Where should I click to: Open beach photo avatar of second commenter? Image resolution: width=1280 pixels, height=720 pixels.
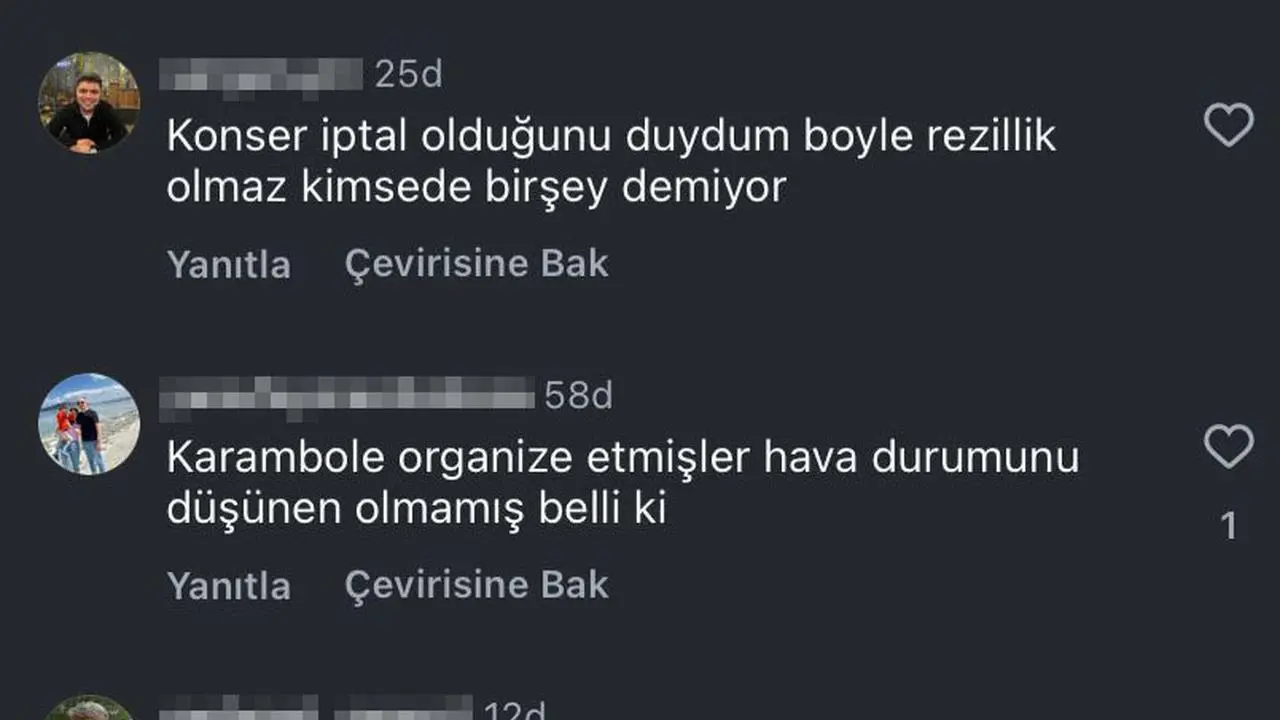(89, 424)
